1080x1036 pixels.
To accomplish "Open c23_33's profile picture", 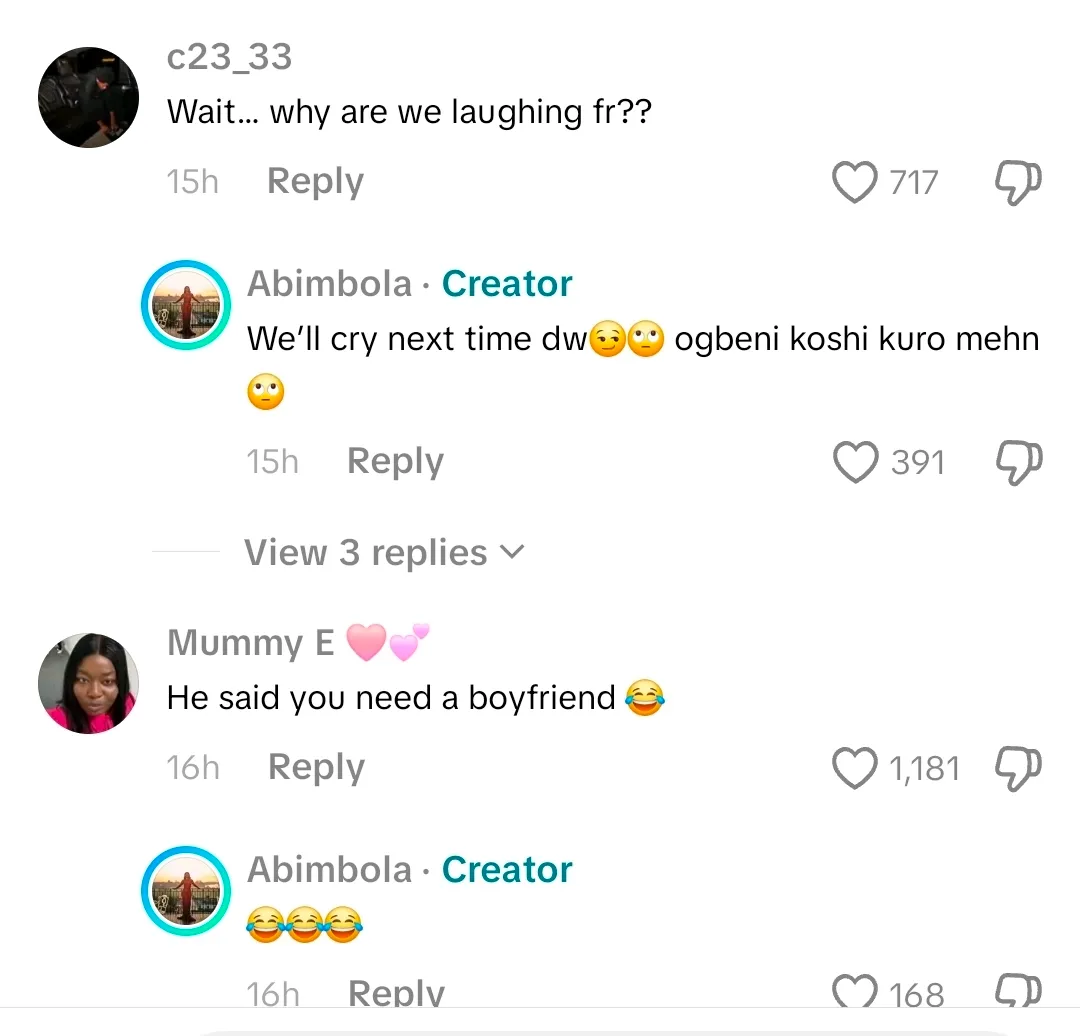I will (88, 97).
